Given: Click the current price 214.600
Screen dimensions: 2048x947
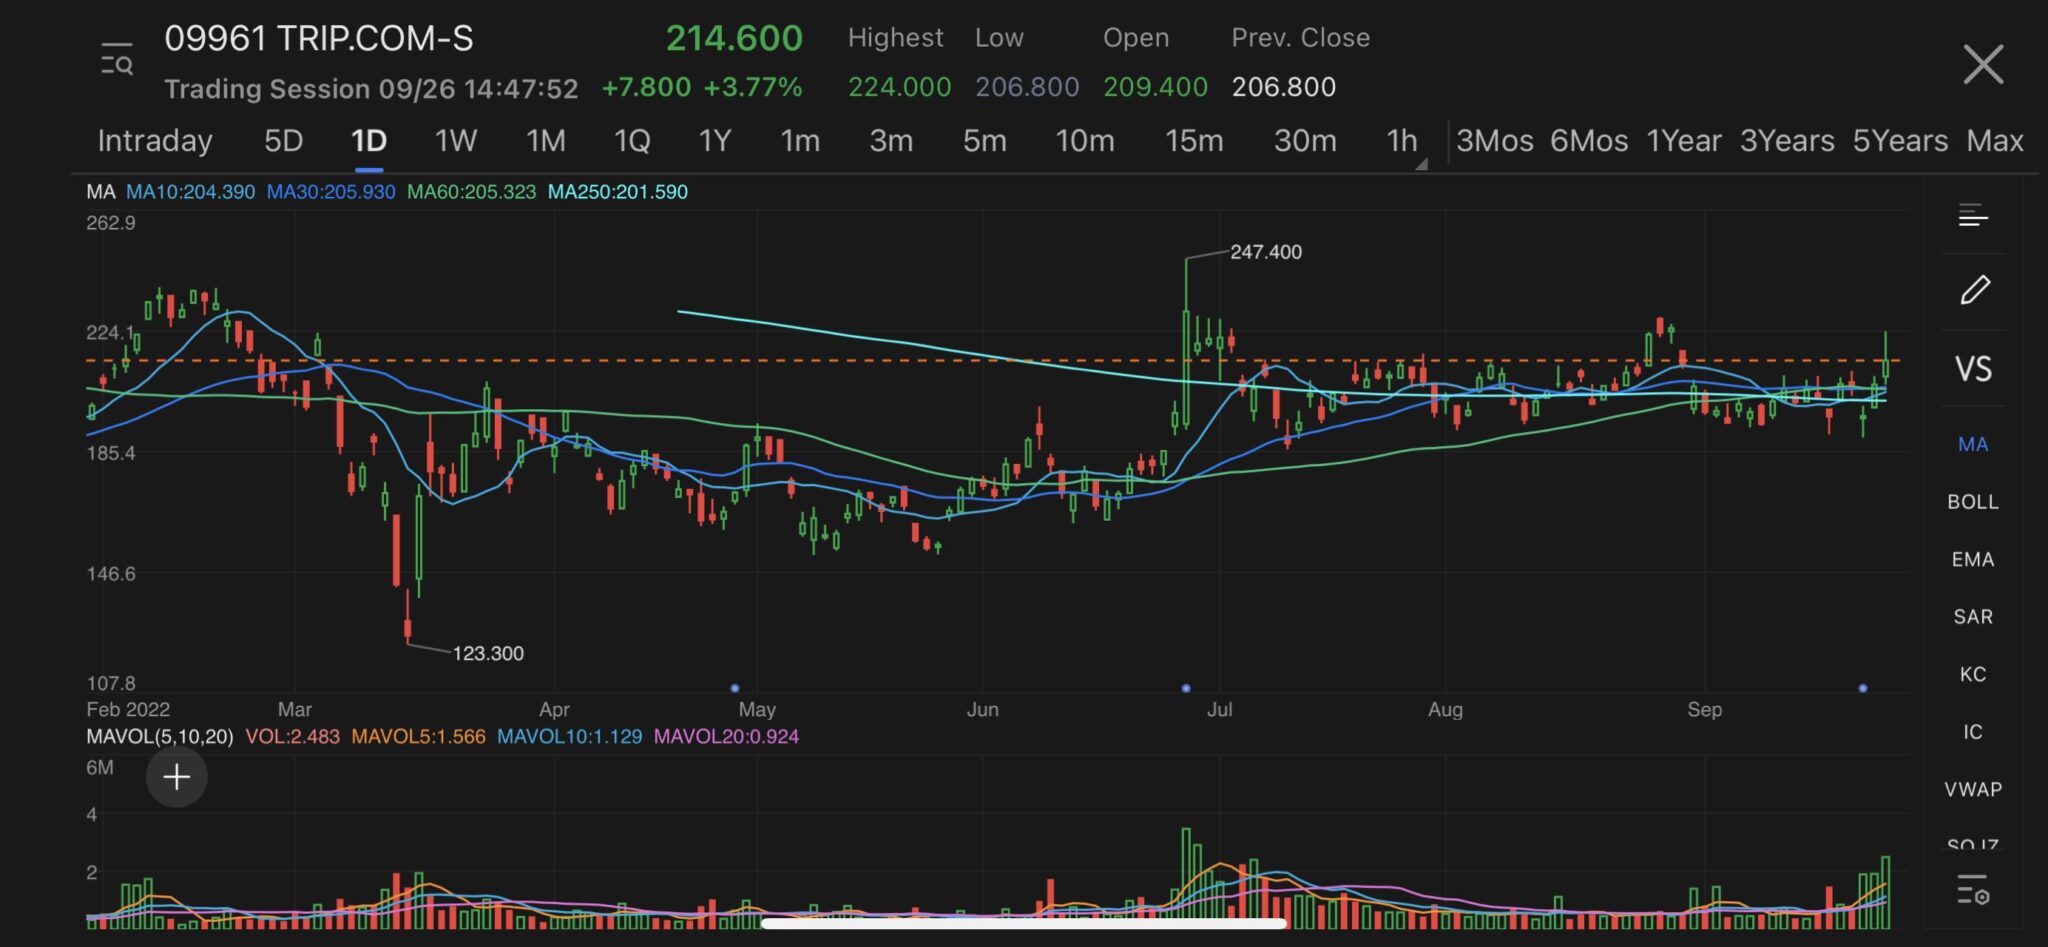Looking at the screenshot, I should pos(734,38).
